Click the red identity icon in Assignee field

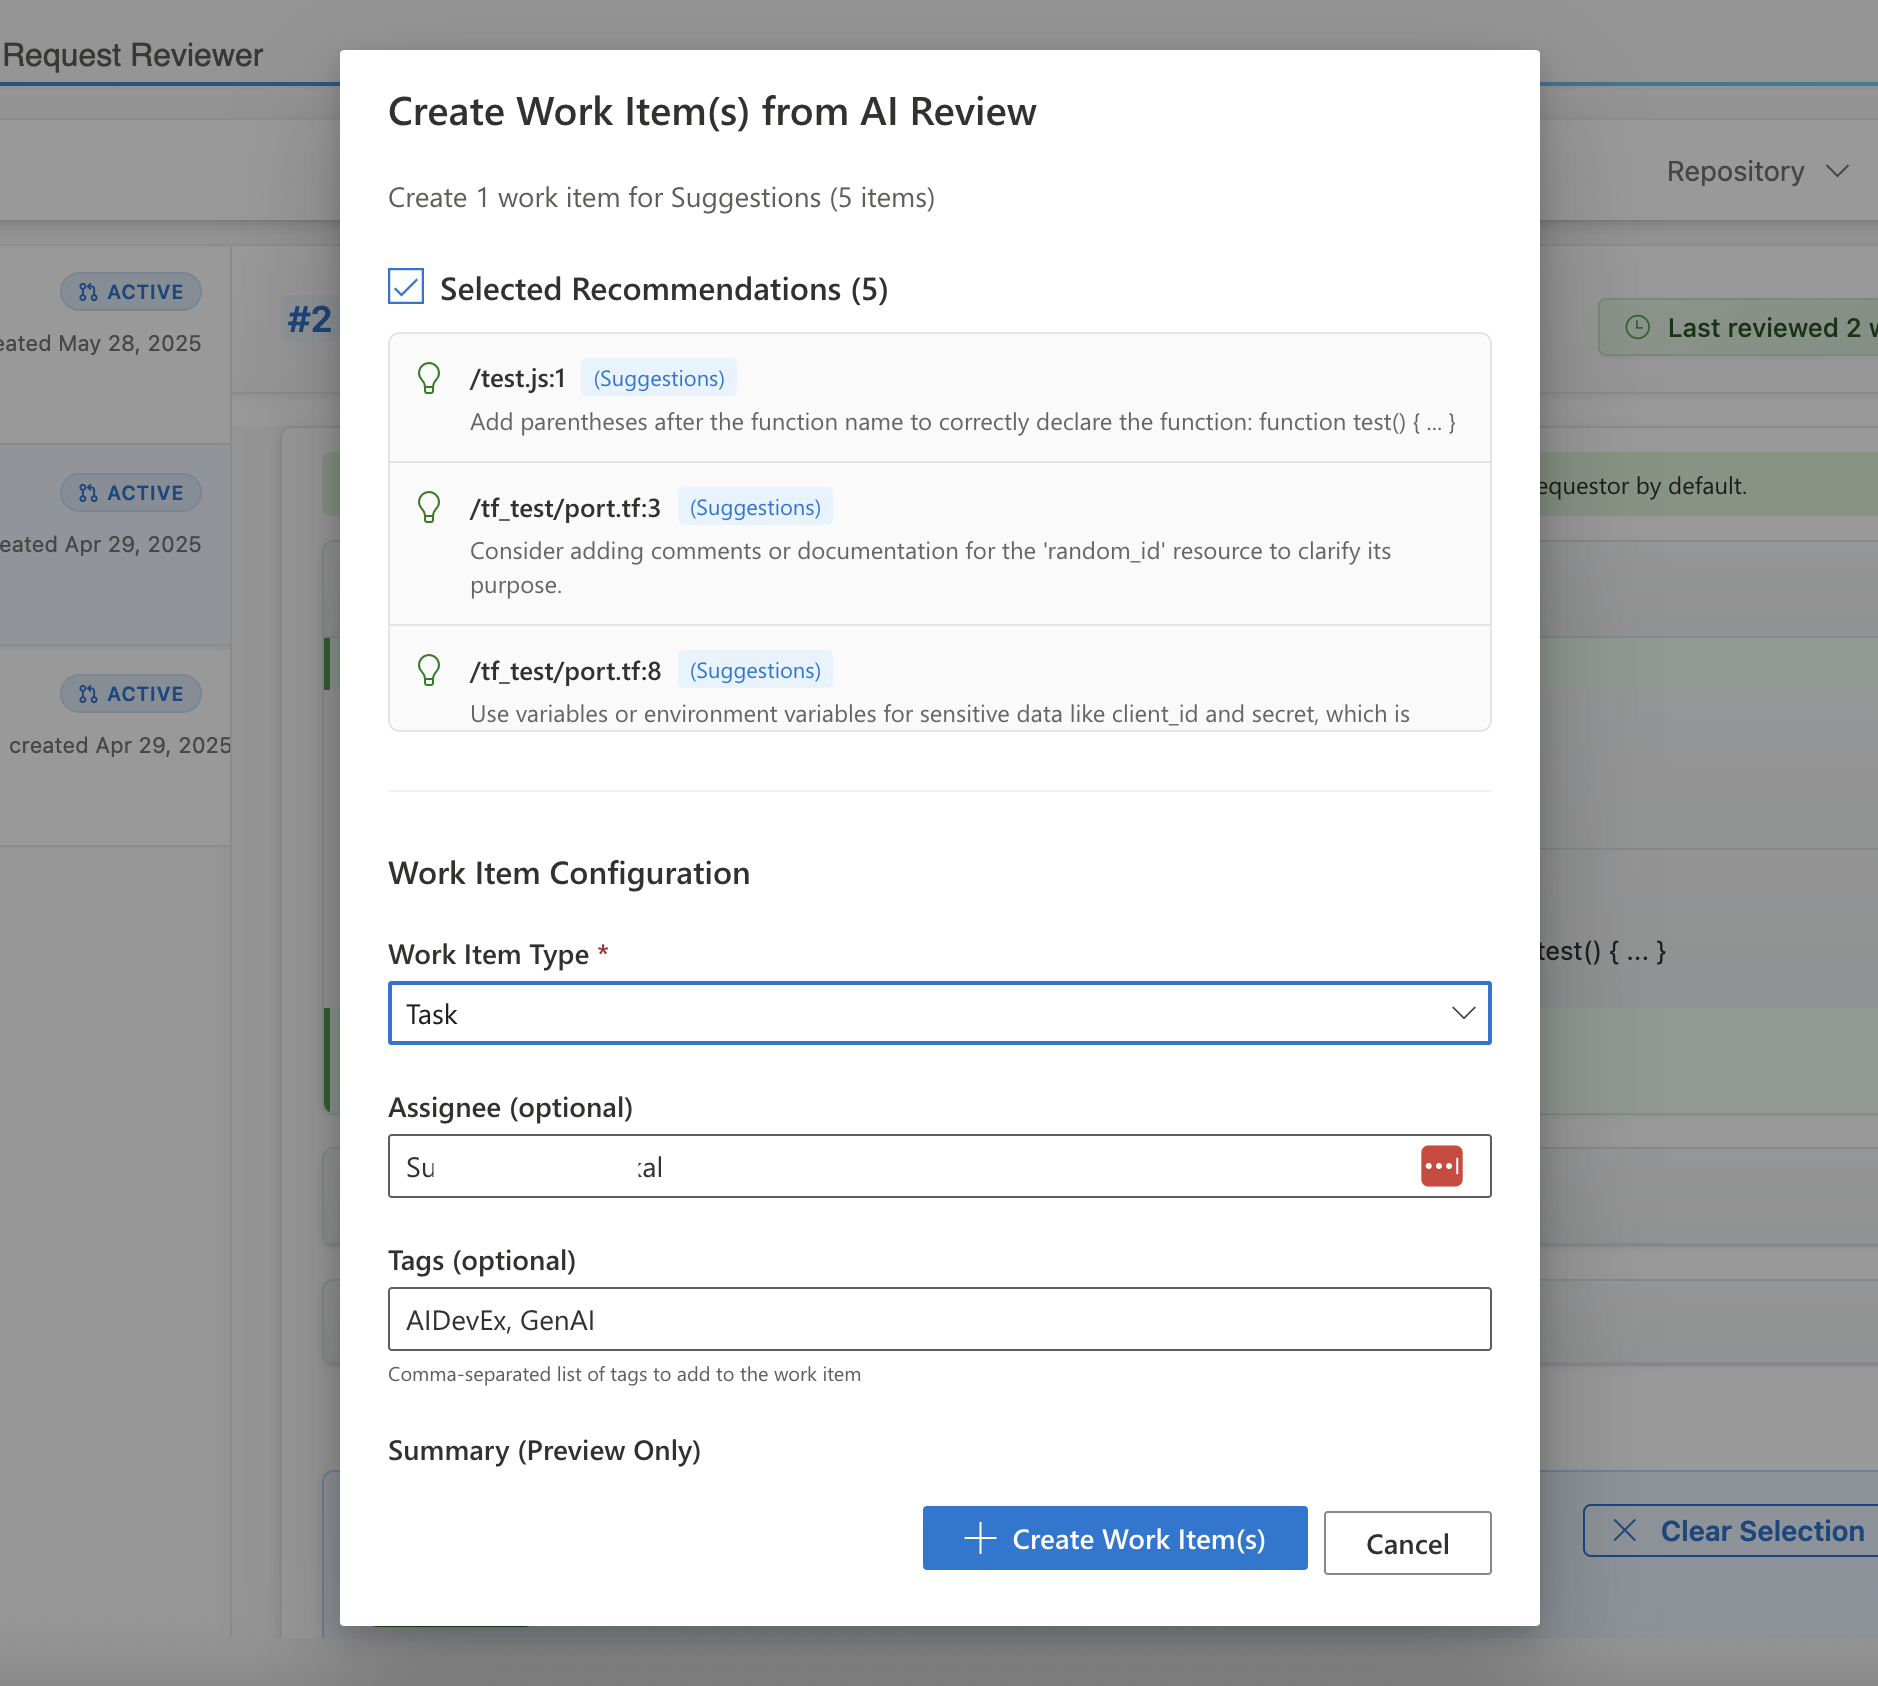coord(1440,1165)
